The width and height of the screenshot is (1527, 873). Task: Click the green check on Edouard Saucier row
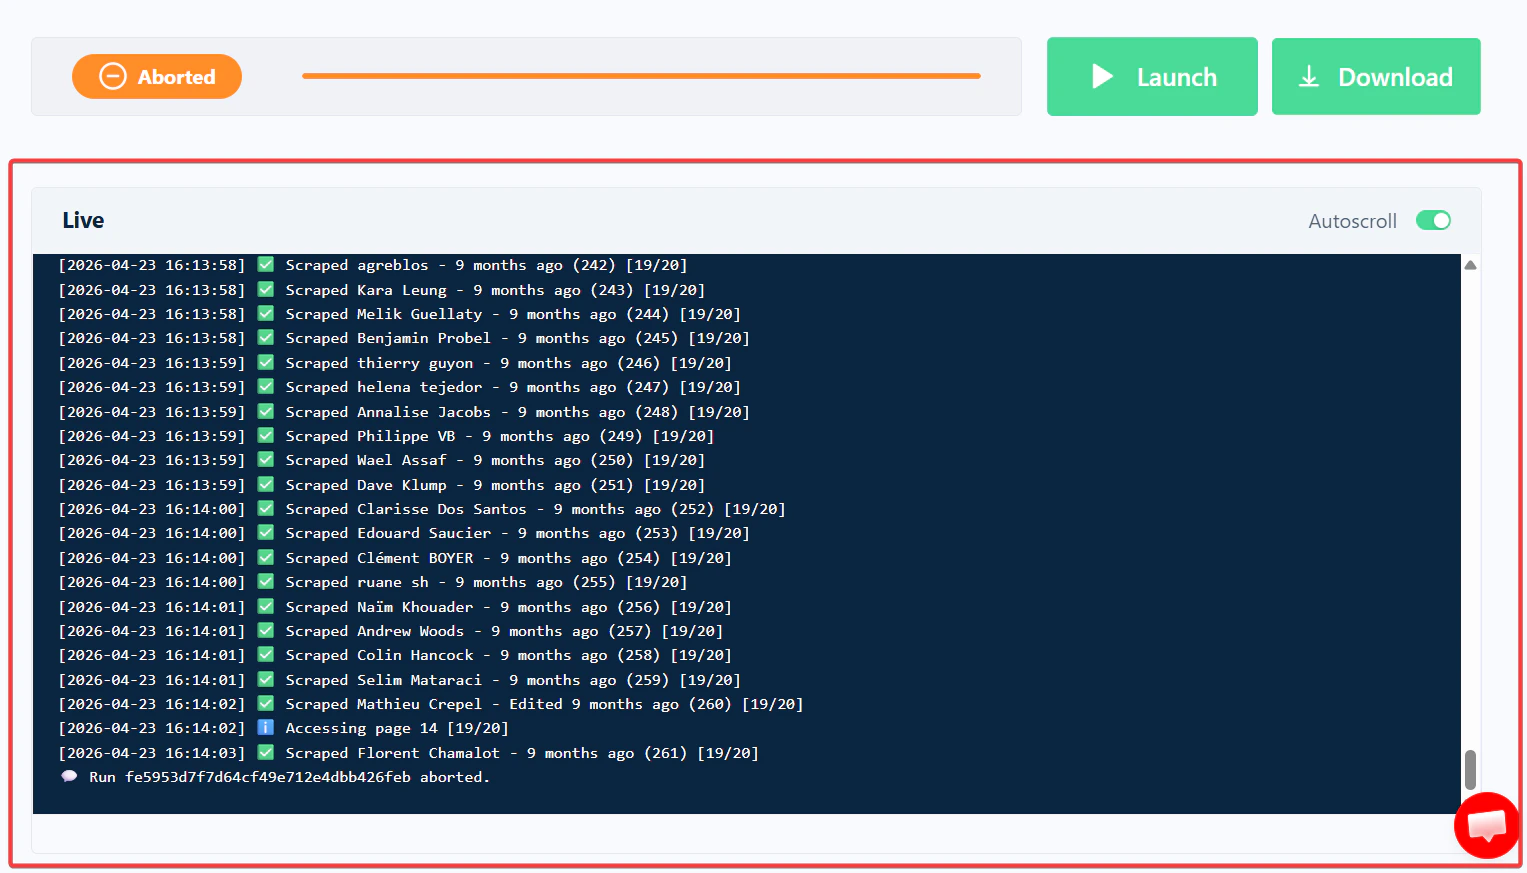266,533
